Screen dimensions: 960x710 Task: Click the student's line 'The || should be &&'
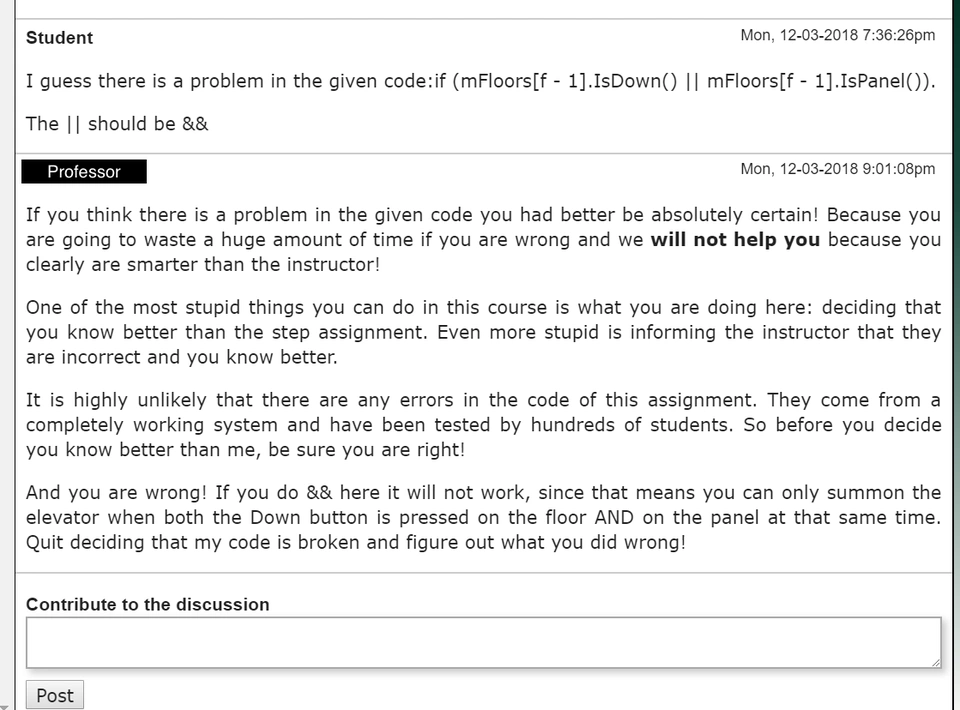117,124
